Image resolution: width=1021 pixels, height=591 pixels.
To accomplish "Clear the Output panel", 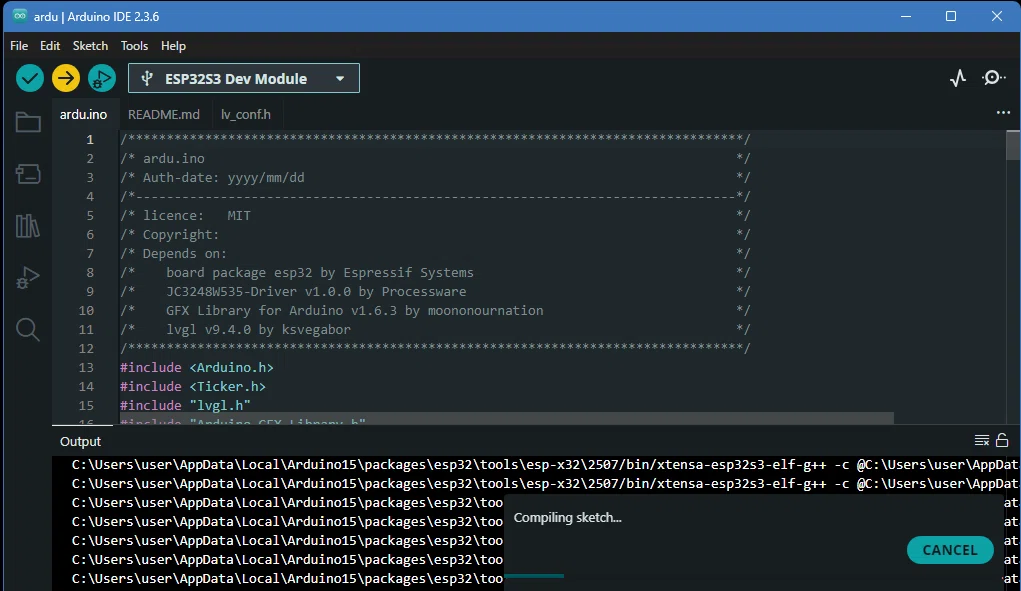I will [982, 441].
